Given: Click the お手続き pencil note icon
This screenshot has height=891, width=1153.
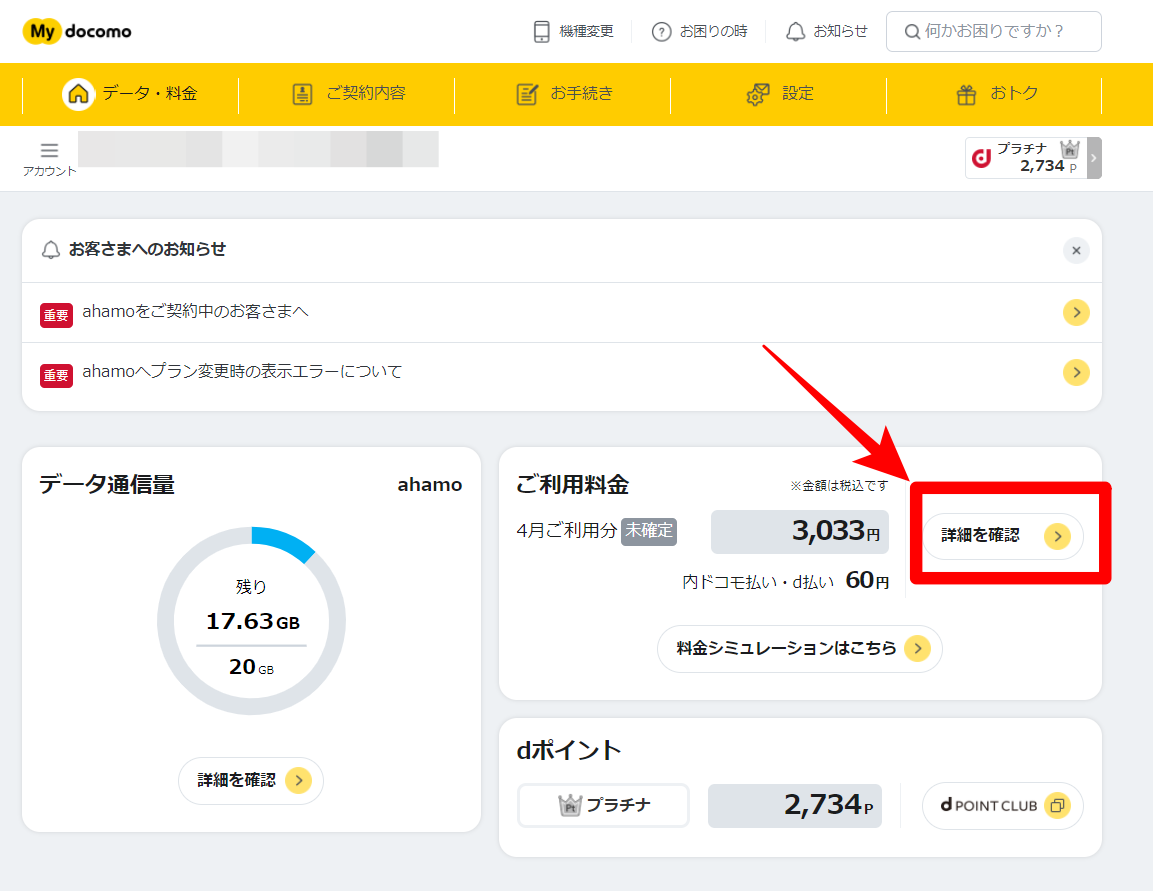Looking at the screenshot, I should coord(526,94).
